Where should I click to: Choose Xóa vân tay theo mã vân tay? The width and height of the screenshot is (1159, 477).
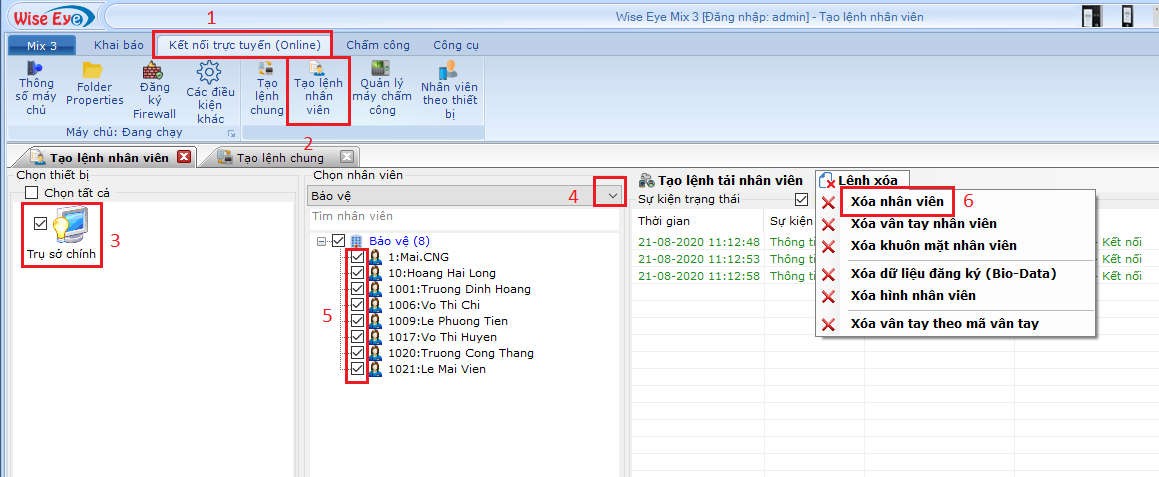point(943,324)
